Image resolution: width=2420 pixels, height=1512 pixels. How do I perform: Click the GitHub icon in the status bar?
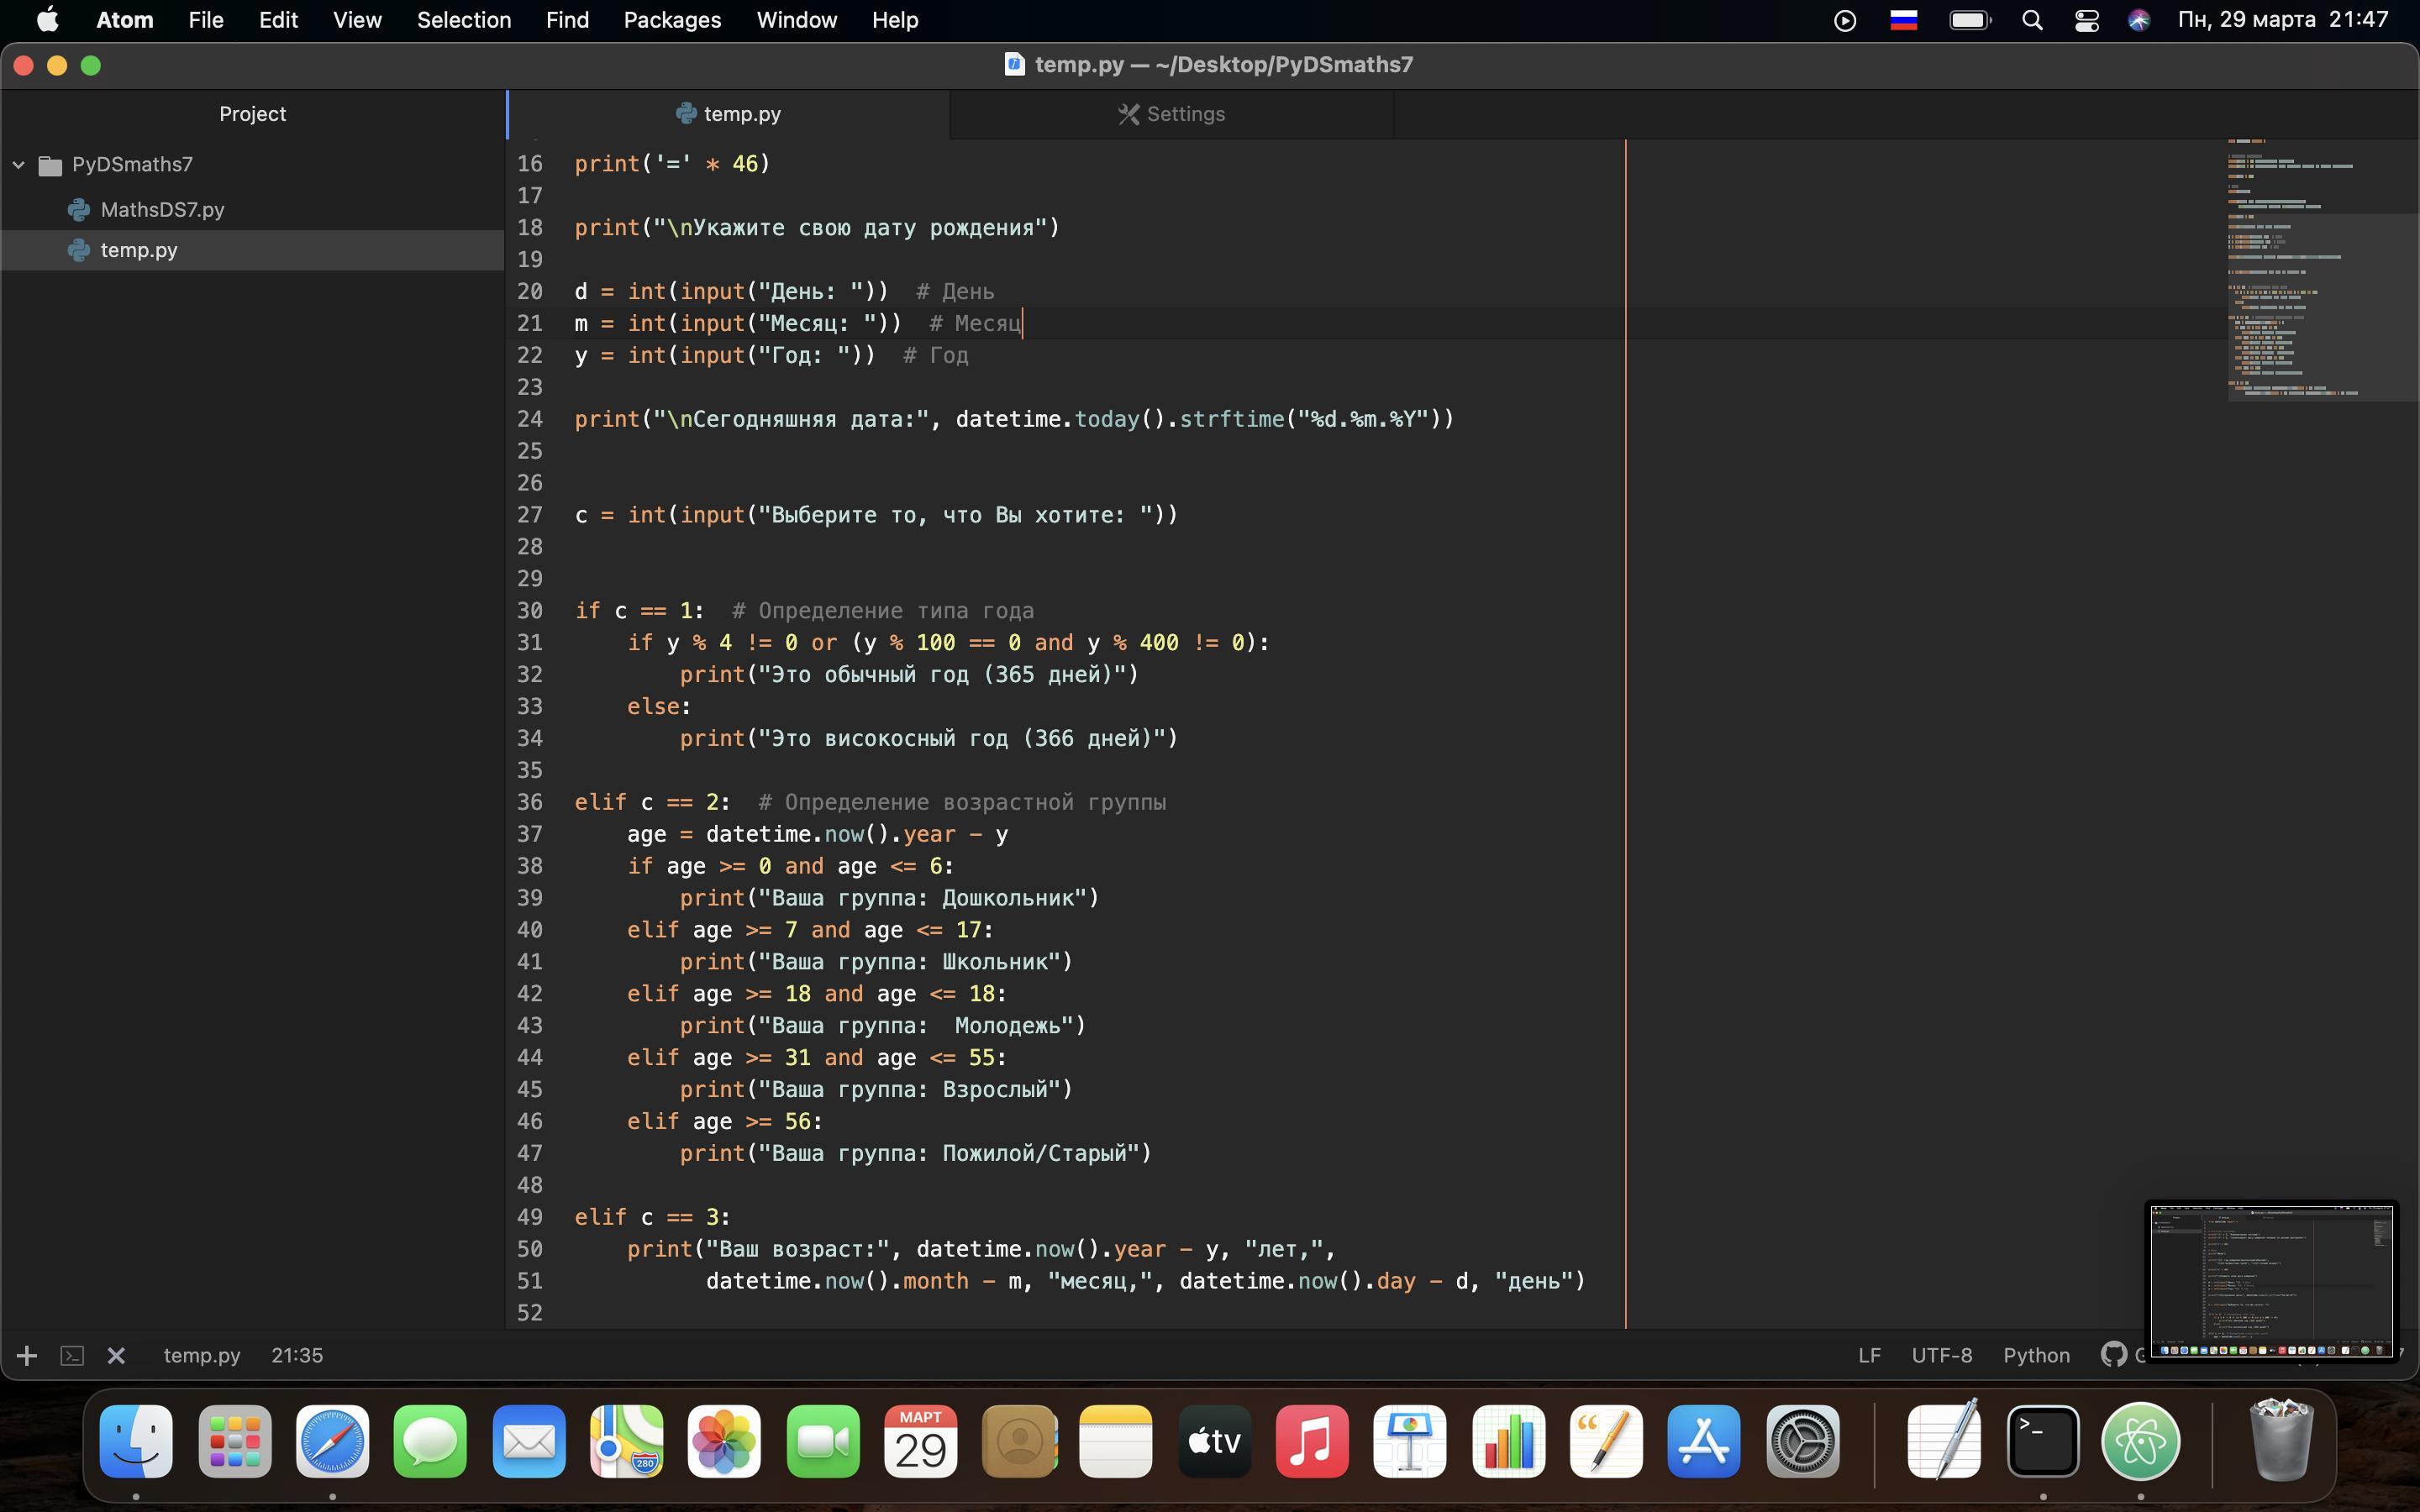click(x=2113, y=1354)
